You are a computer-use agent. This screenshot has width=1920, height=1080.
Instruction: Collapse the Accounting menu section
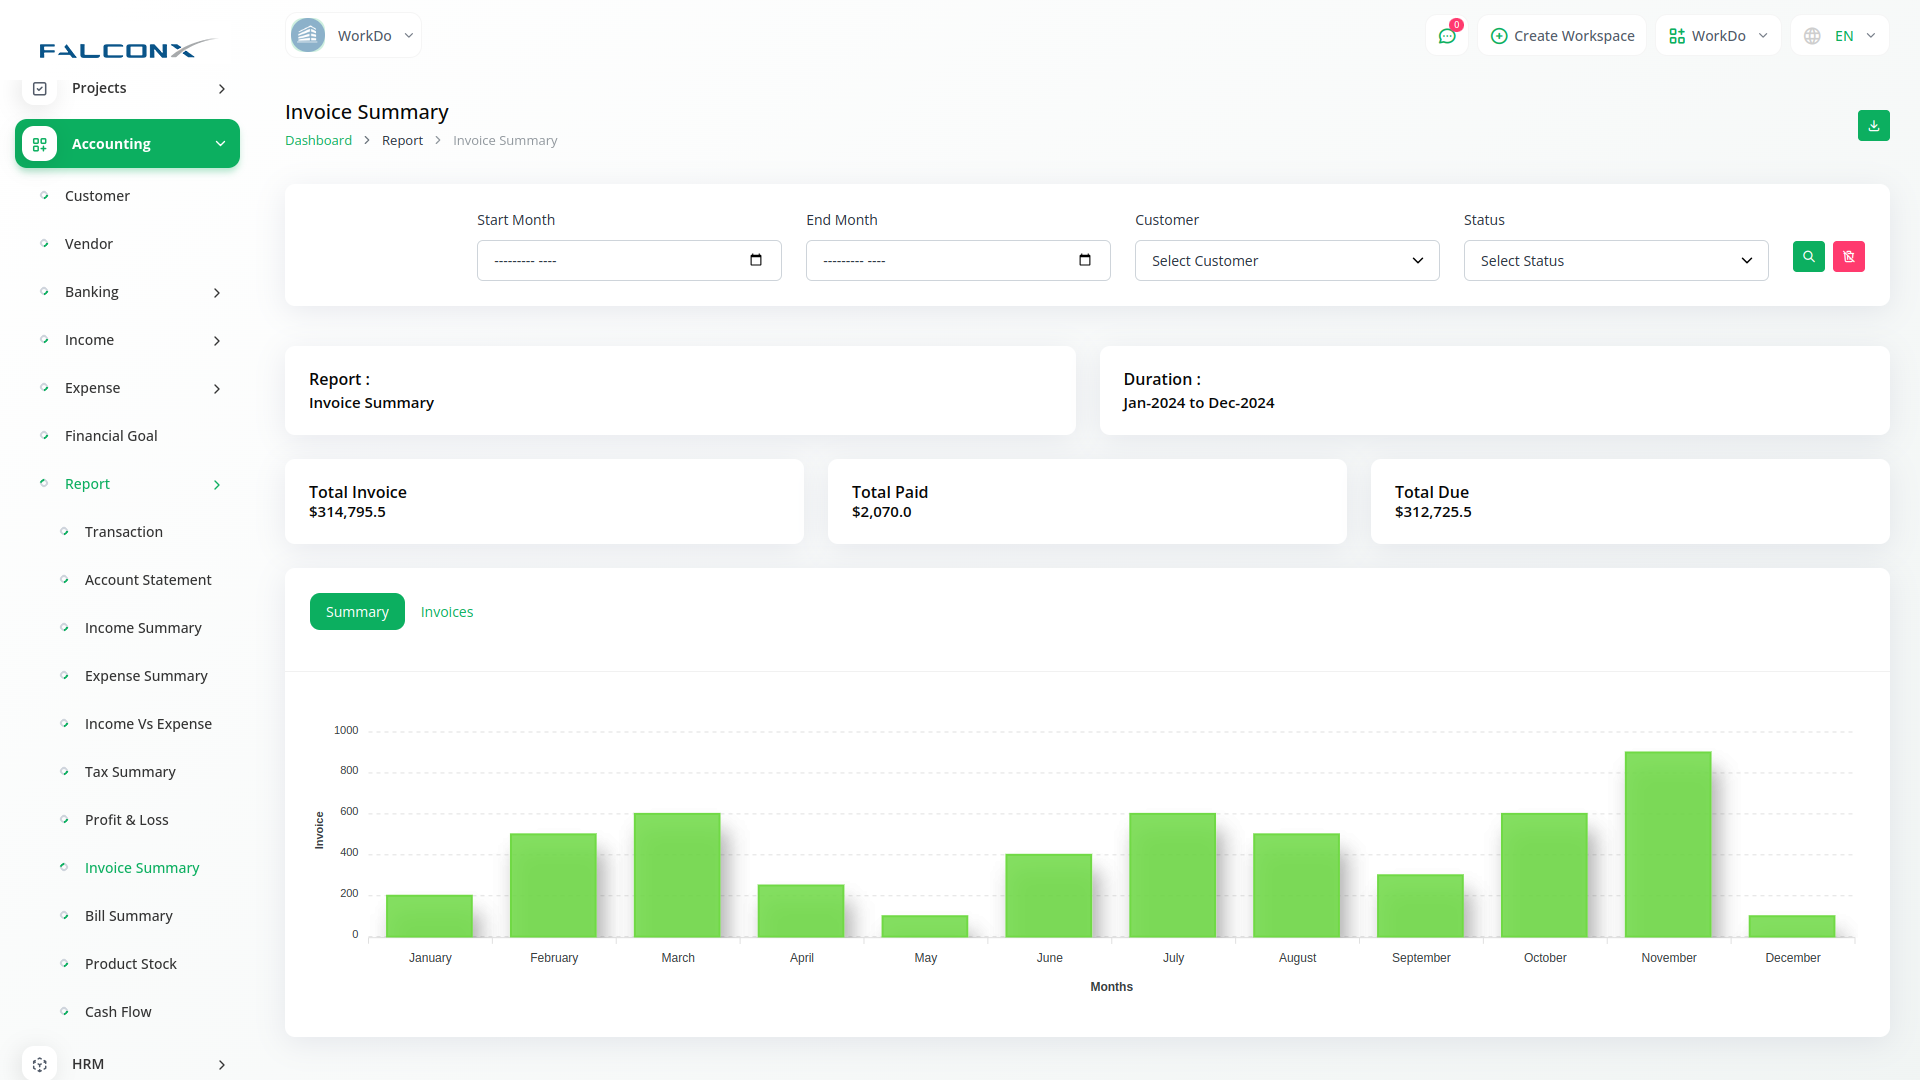click(x=220, y=144)
